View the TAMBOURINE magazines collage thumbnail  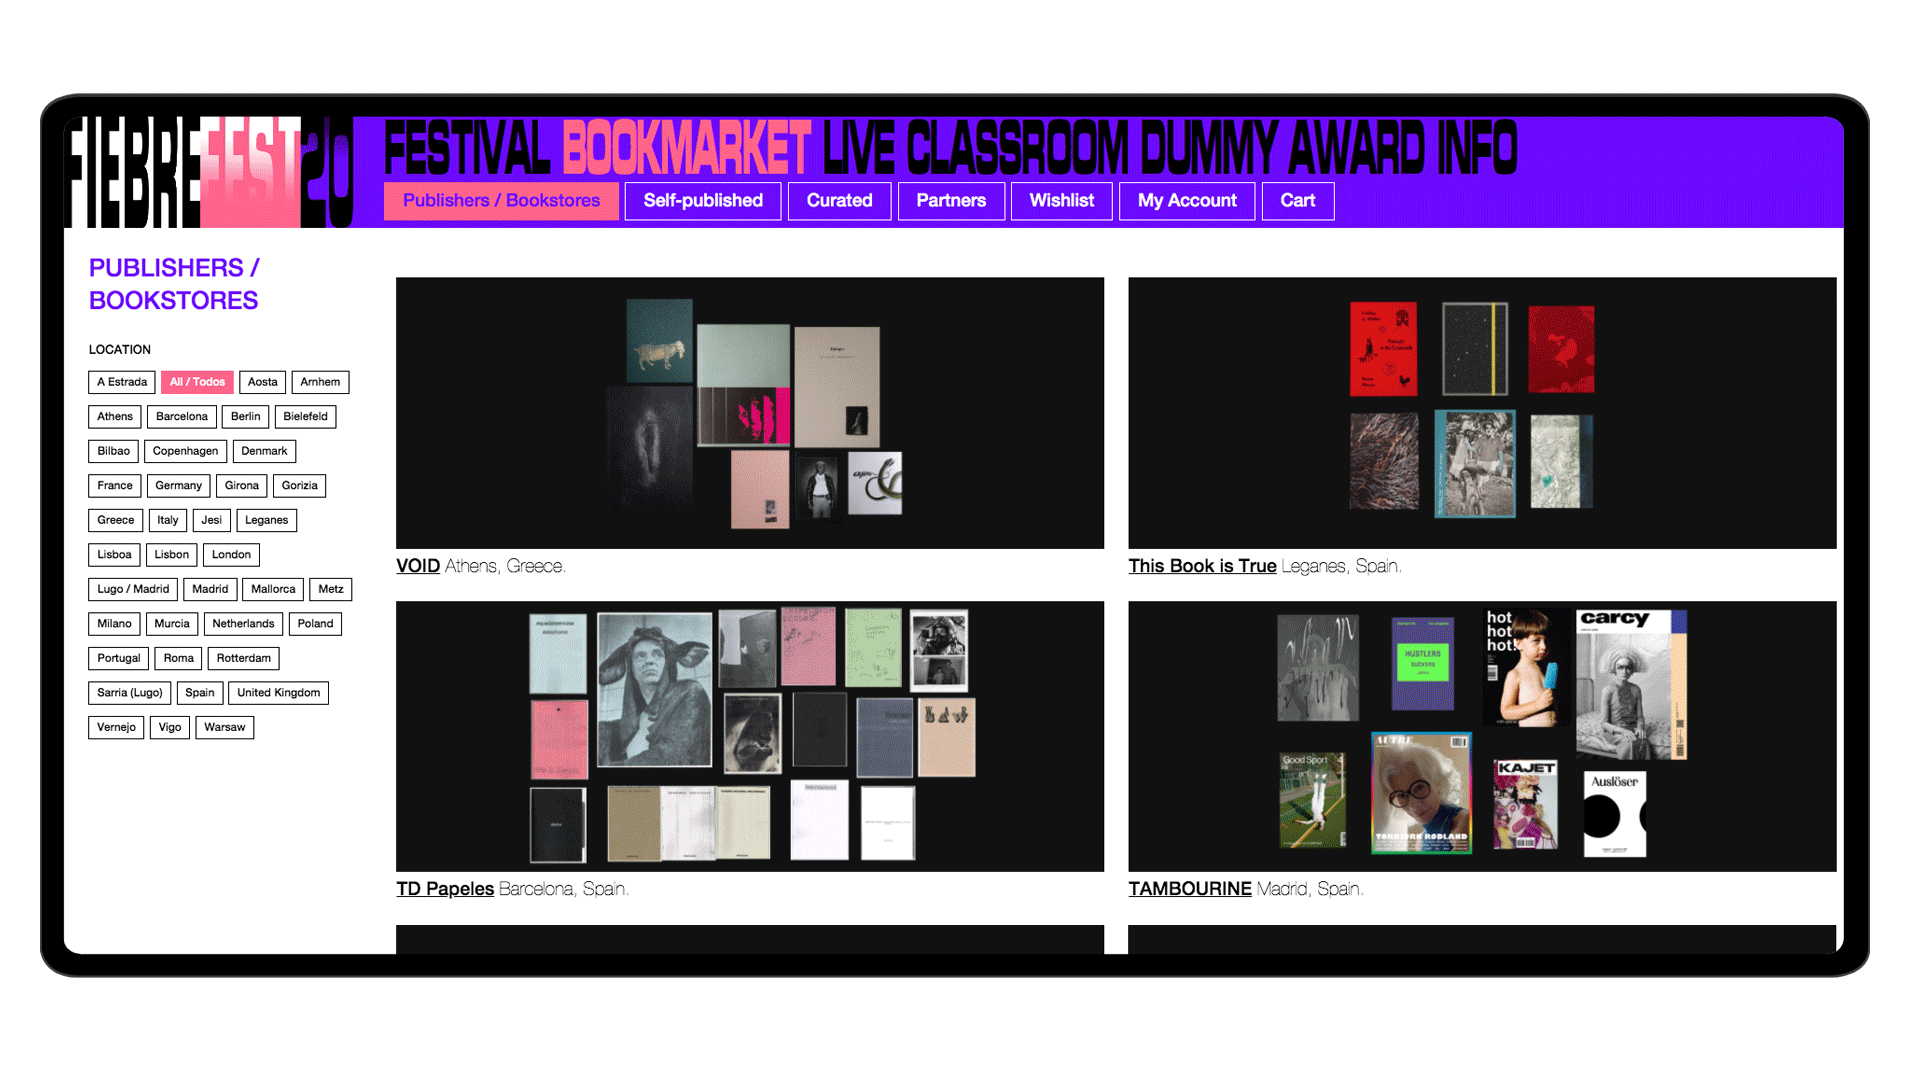[1482, 736]
